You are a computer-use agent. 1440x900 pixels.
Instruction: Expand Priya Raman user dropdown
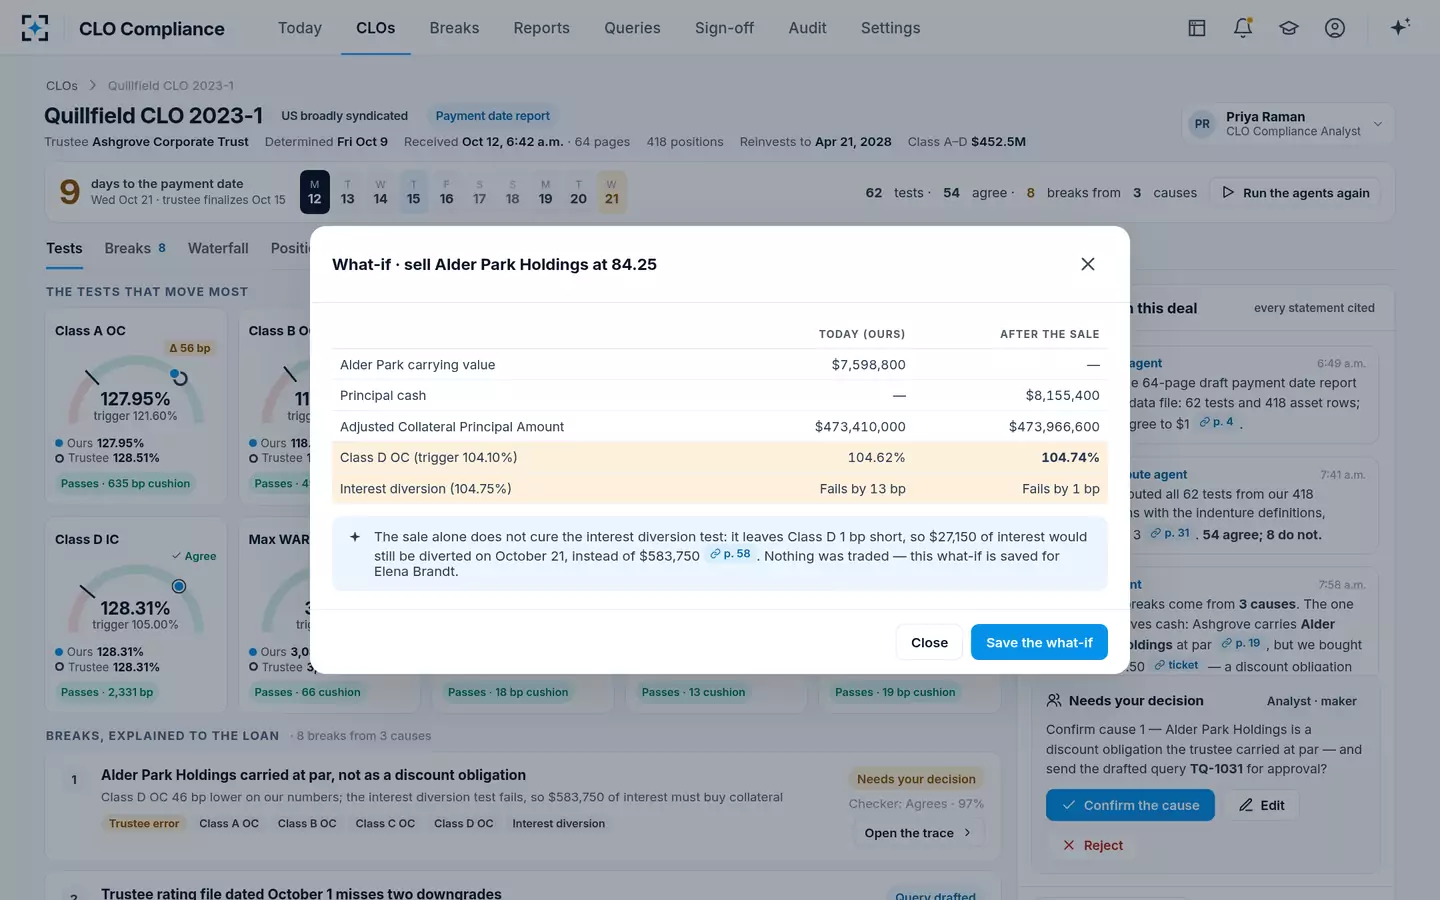pos(1287,124)
